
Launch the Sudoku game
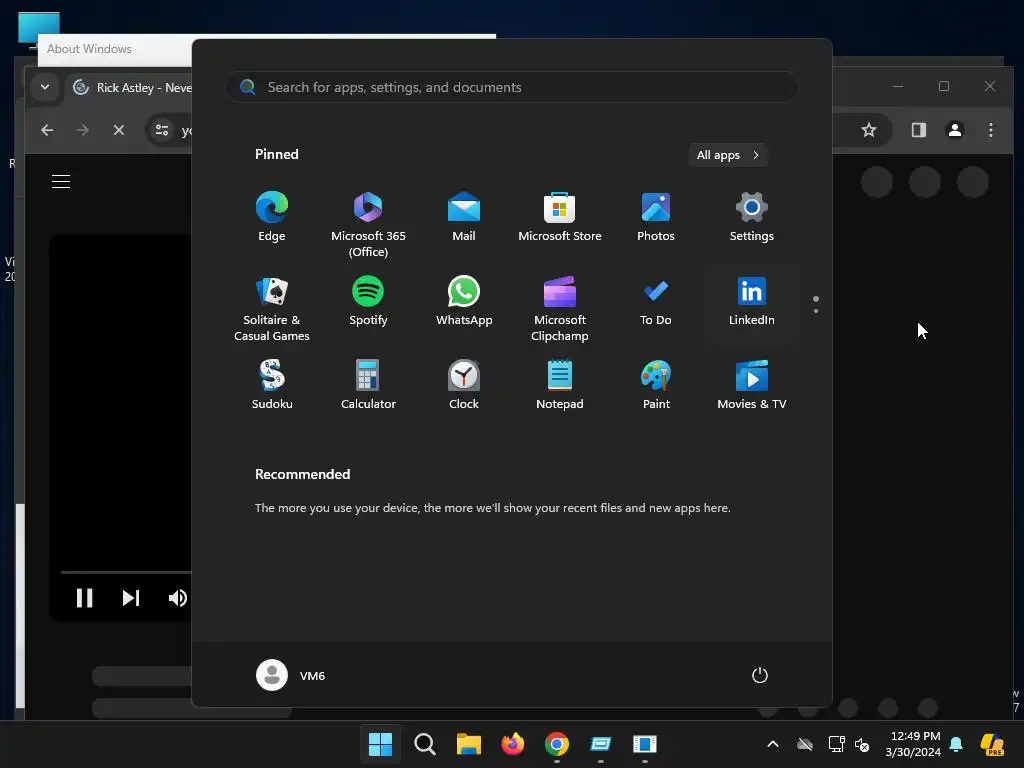point(272,385)
